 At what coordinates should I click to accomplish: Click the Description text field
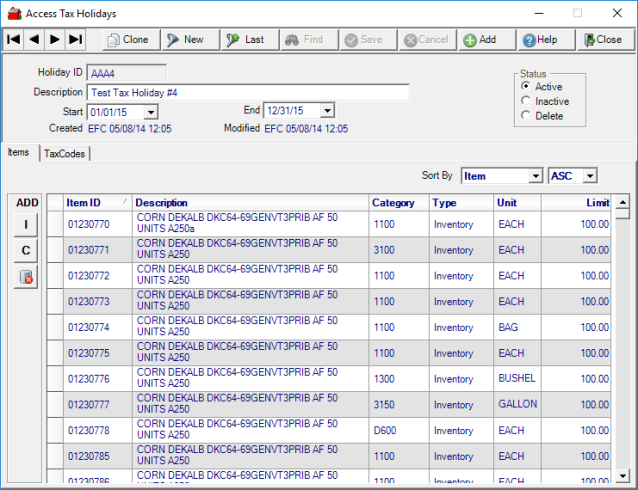click(248, 92)
